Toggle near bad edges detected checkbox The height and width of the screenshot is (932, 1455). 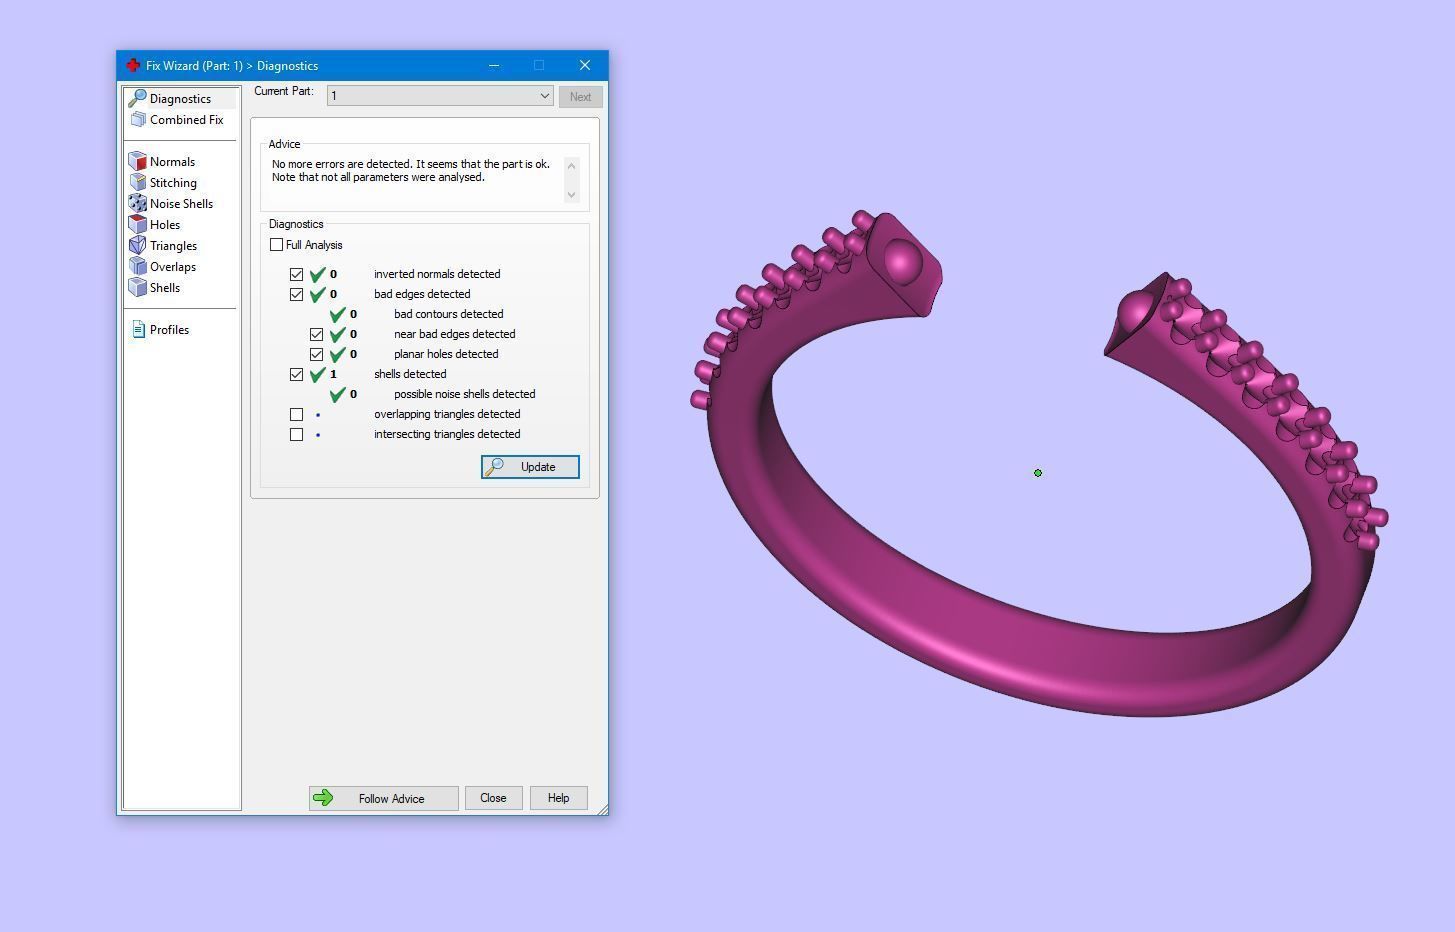click(x=316, y=334)
